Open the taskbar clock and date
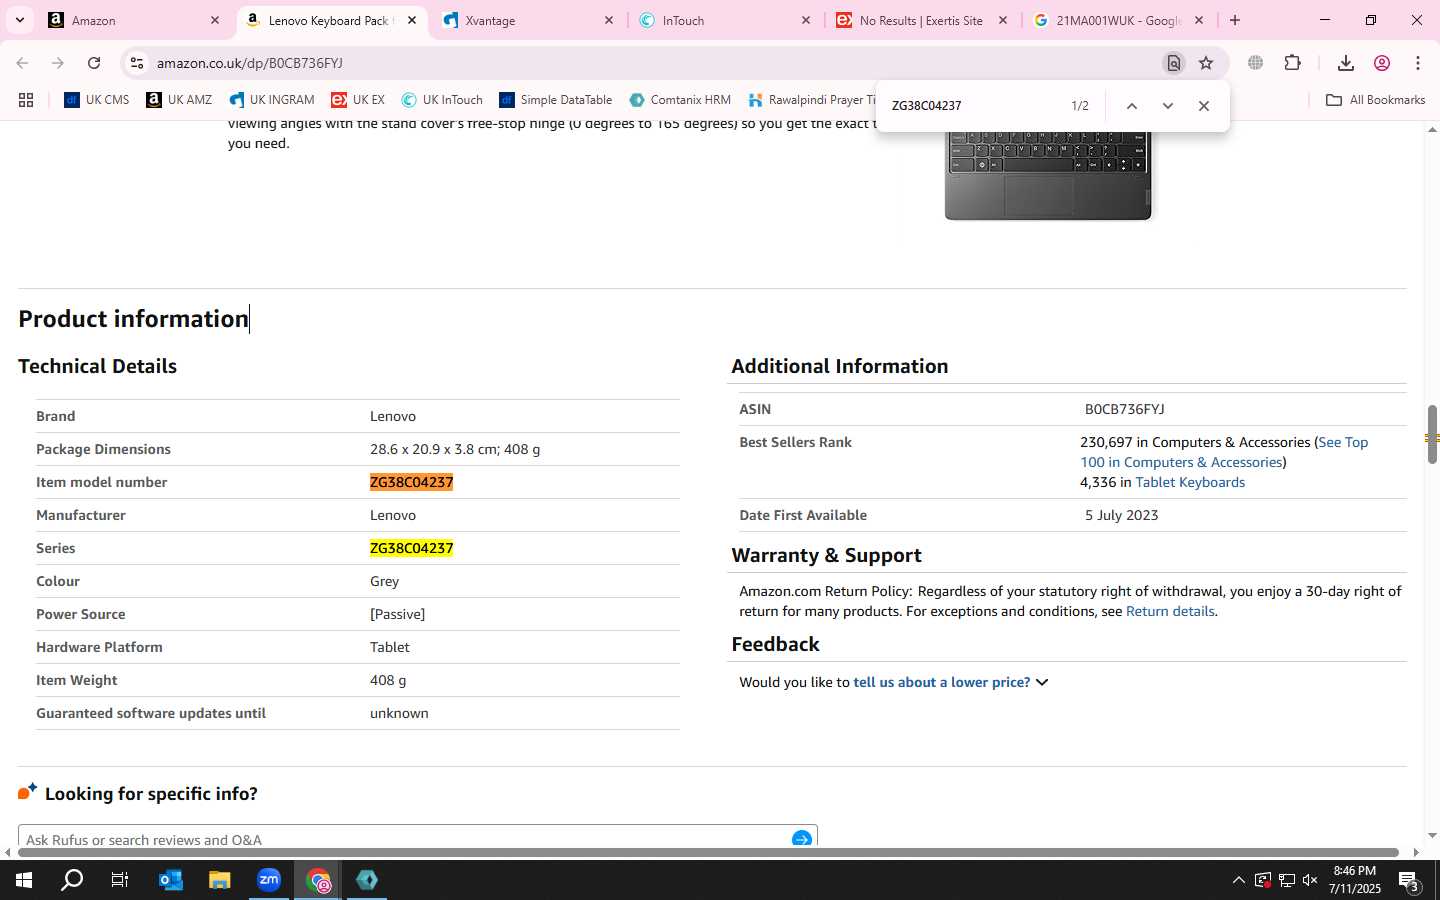 click(1355, 880)
